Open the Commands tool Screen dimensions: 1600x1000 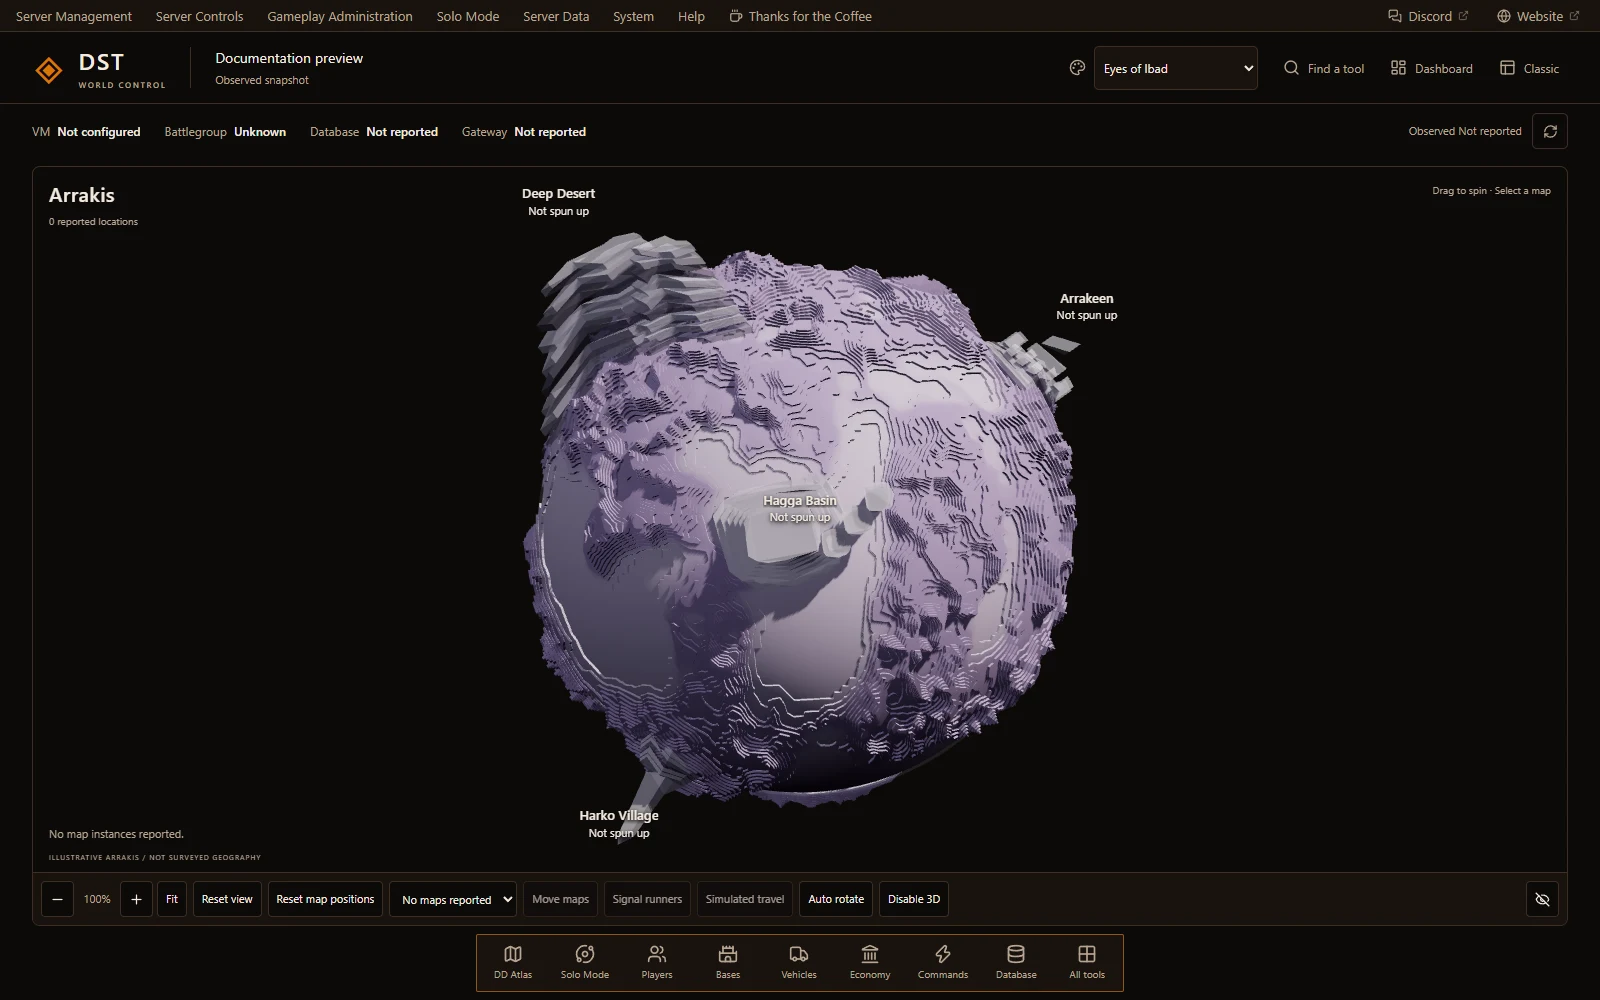943,962
